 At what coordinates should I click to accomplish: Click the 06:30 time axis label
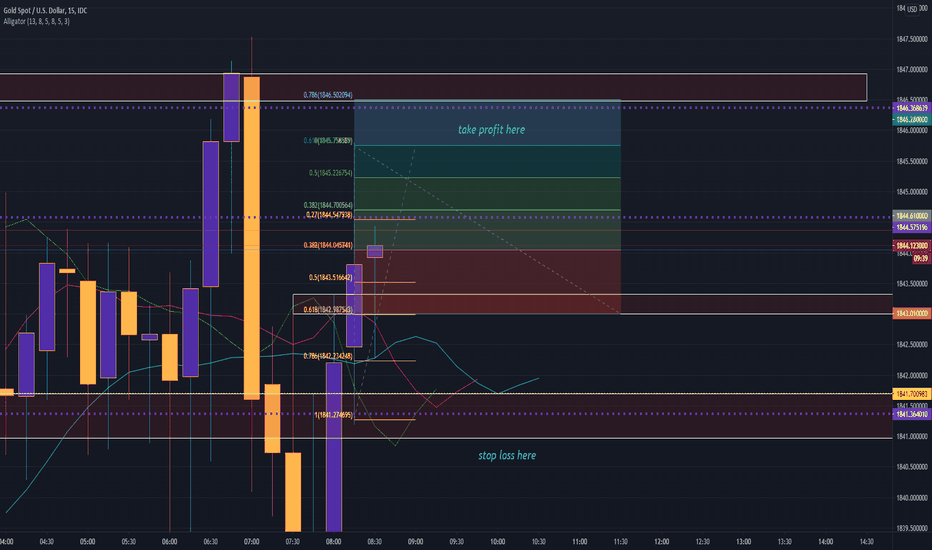[210, 542]
